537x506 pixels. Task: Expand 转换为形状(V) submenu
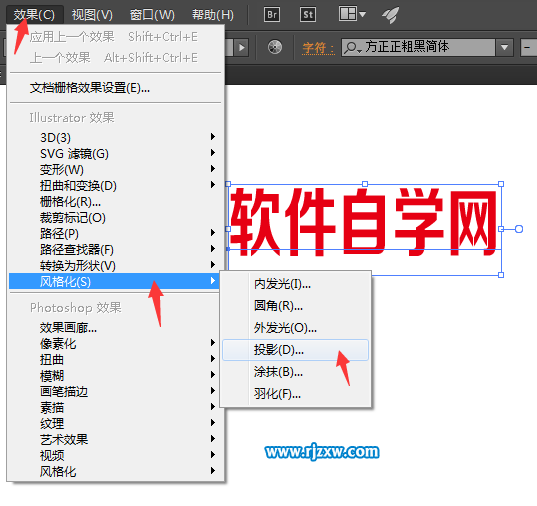pos(115,266)
